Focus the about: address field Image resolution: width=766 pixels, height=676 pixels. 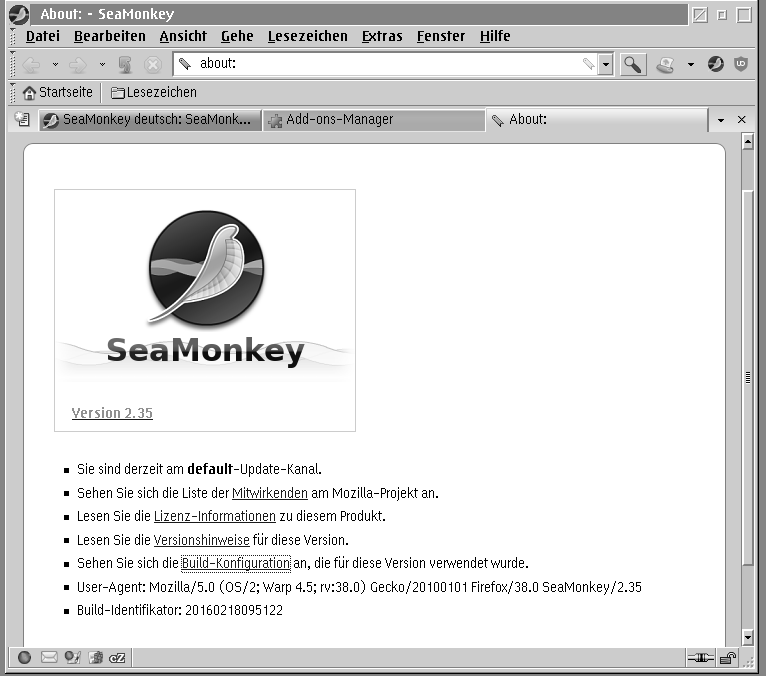click(386, 64)
